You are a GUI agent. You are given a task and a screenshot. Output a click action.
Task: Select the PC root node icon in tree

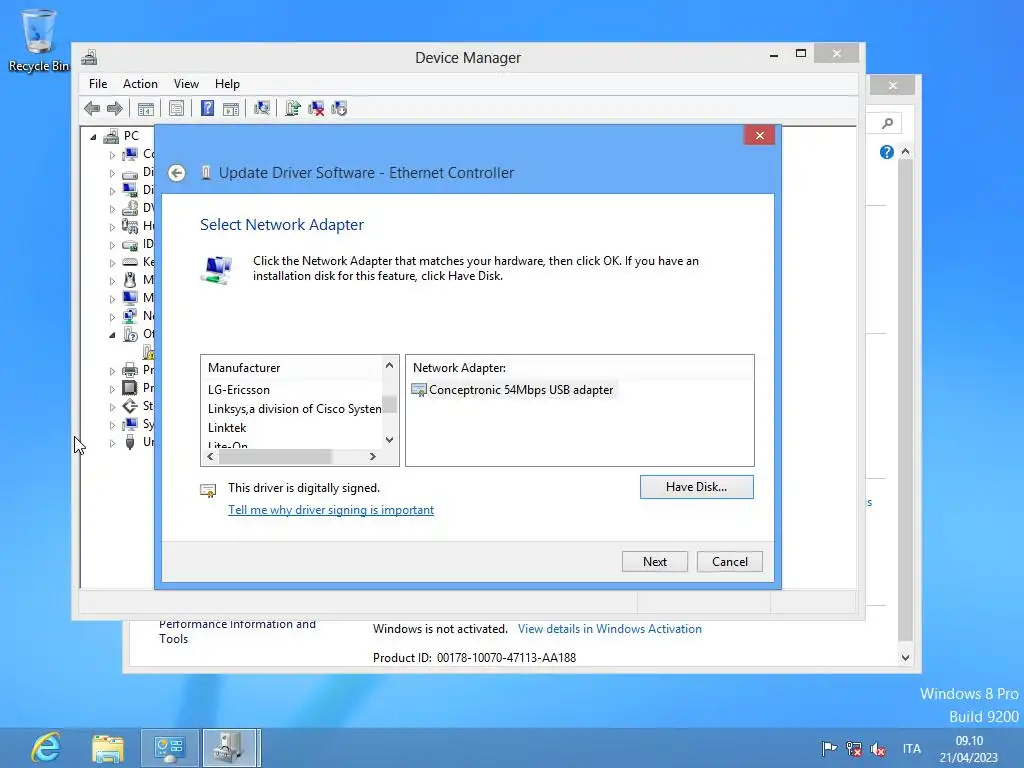pos(112,136)
